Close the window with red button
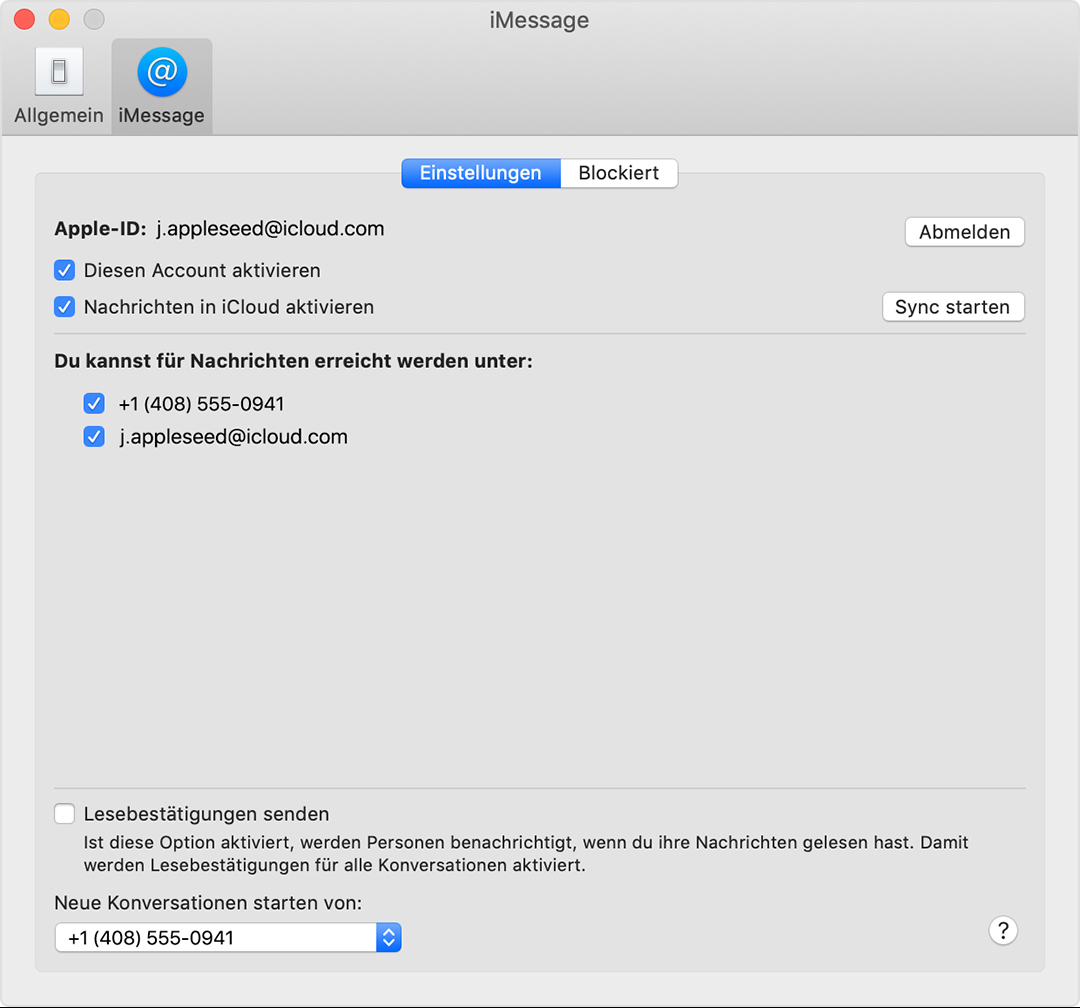Screen dimensions: 1080x1008 [x=25, y=19]
